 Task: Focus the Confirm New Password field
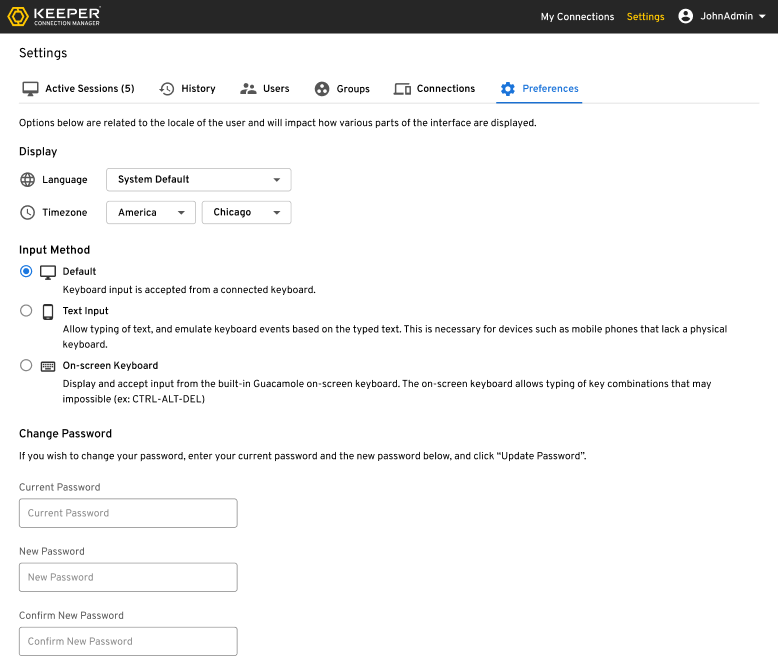tap(128, 641)
